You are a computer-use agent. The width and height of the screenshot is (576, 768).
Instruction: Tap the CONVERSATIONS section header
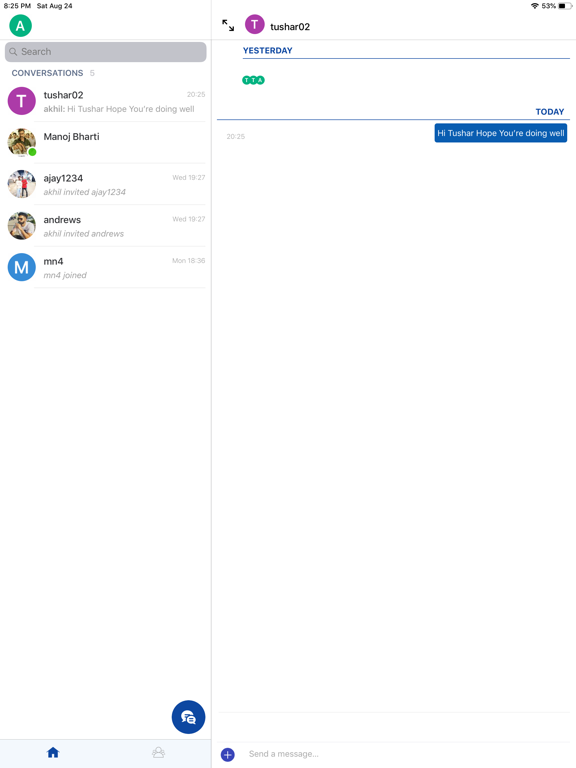[x=48, y=73]
